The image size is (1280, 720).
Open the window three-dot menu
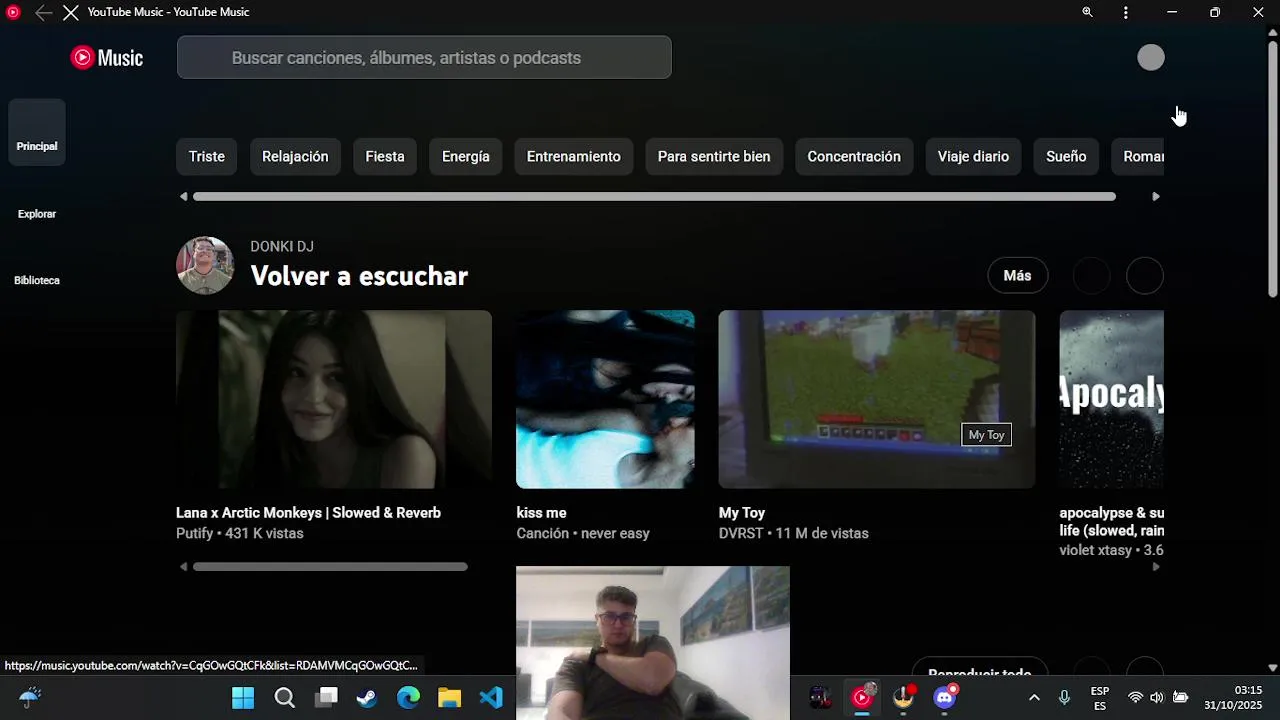pyautogui.click(x=1126, y=12)
